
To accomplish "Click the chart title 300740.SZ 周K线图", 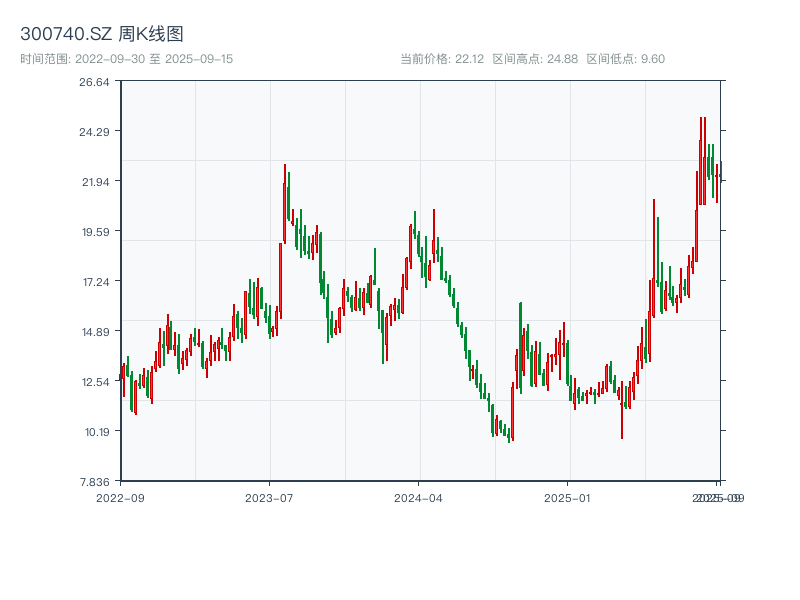I will coord(102,34).
